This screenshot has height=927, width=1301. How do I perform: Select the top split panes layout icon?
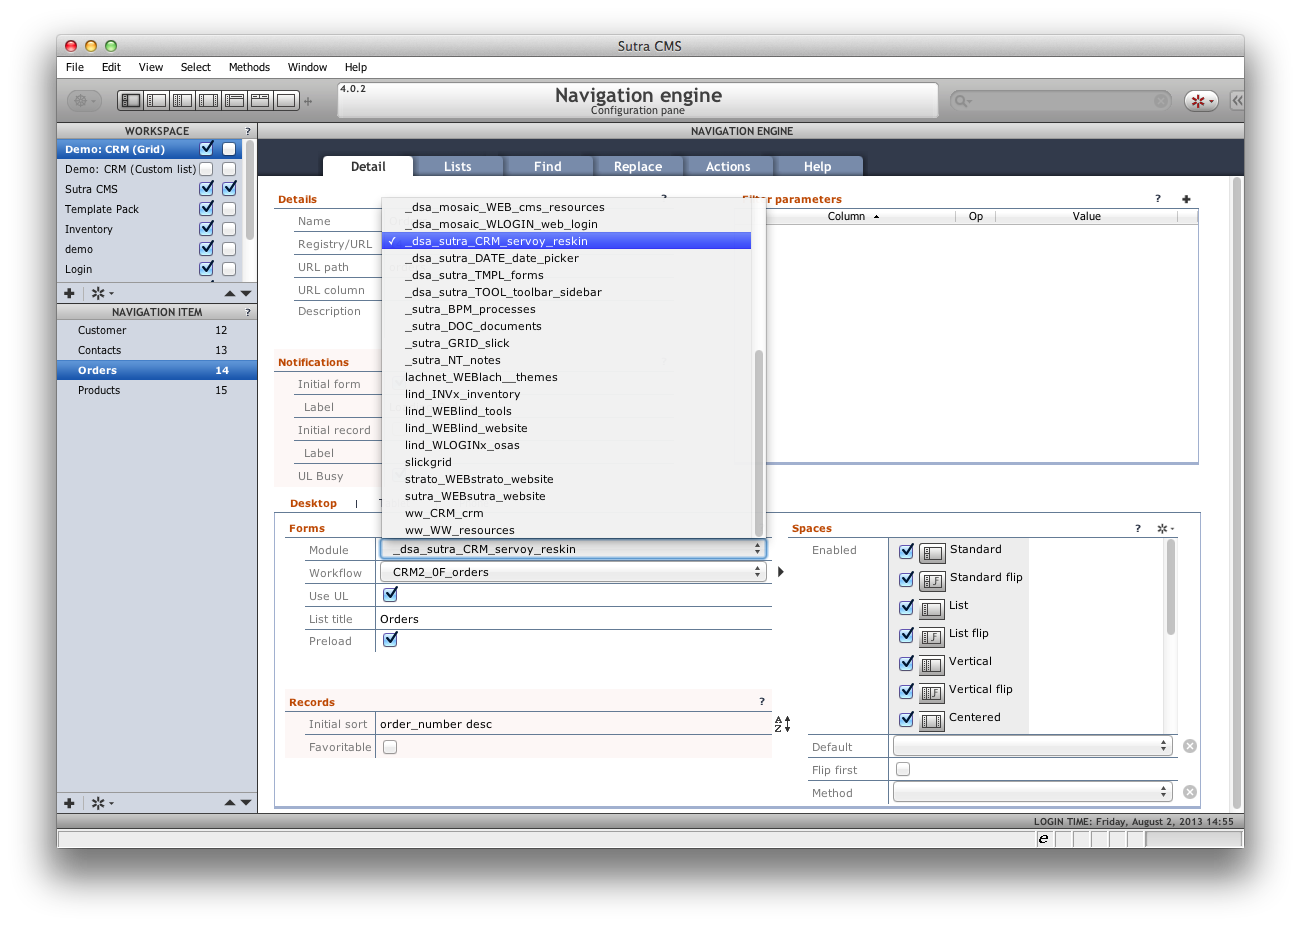[260, 100]
